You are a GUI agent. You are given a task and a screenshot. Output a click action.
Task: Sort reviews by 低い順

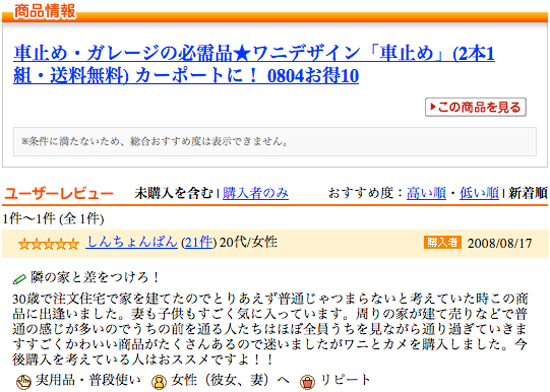(479, 193)
